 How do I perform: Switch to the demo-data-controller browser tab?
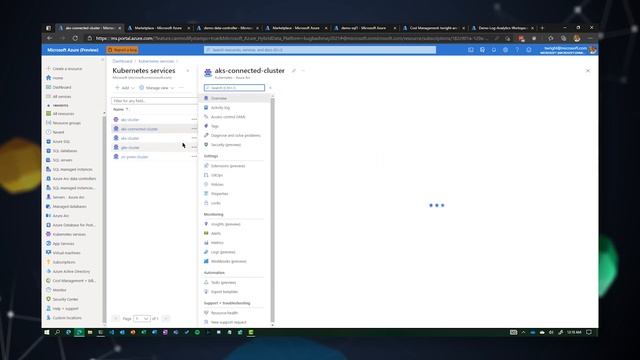point(228,28)
